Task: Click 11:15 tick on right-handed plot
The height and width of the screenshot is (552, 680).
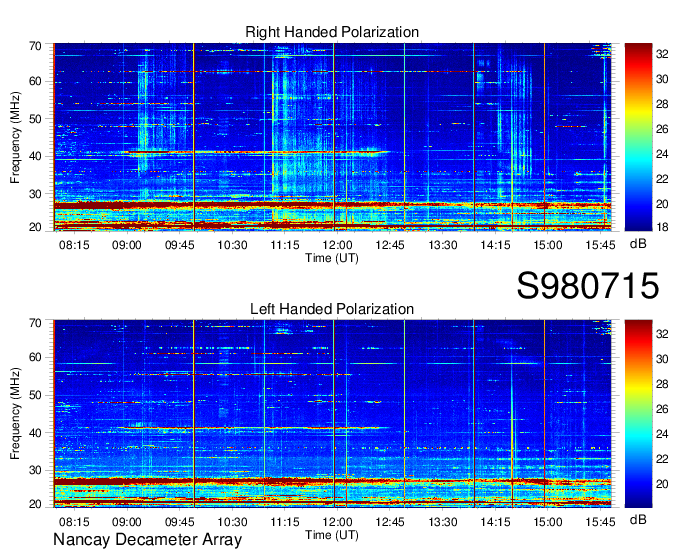Action: [285, 245]
